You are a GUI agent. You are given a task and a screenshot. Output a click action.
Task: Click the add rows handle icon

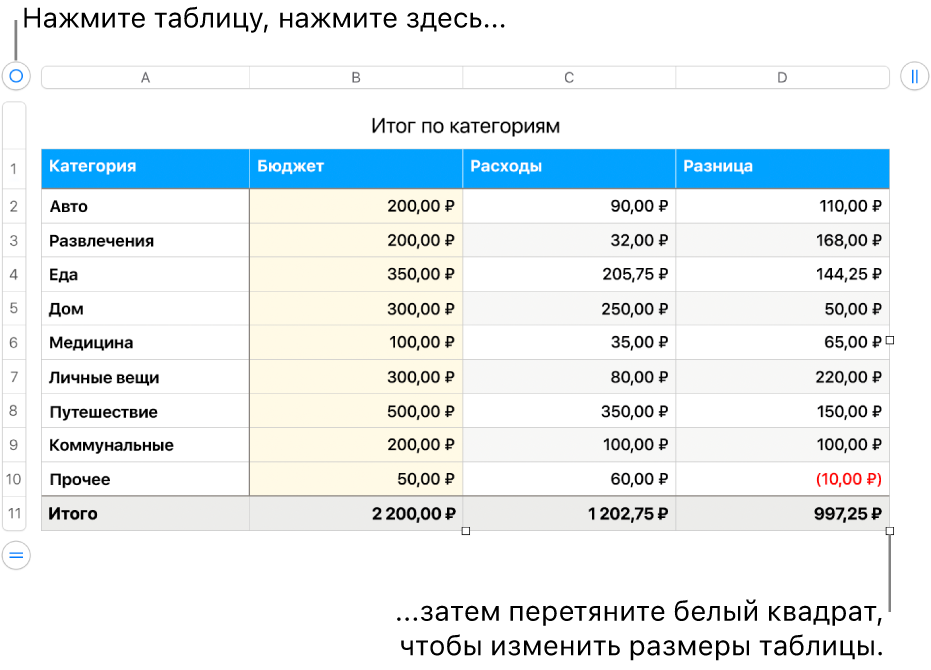coord(16,555)
